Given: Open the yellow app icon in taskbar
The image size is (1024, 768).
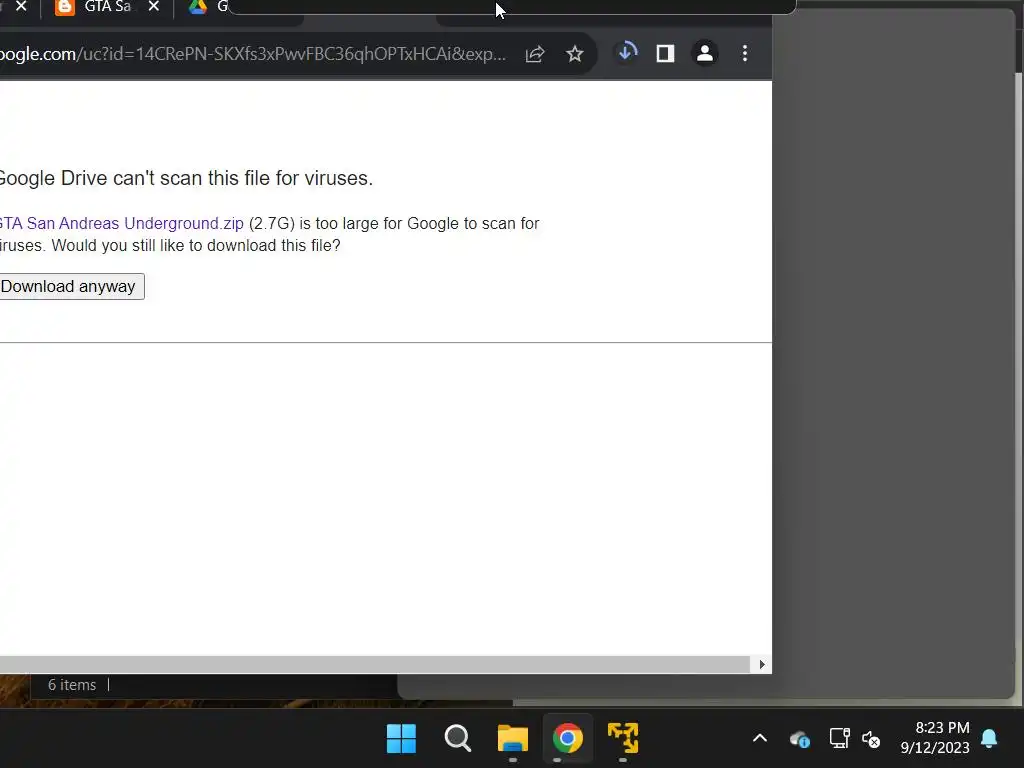Looking at the screenshot, I should tap(623, 739).
